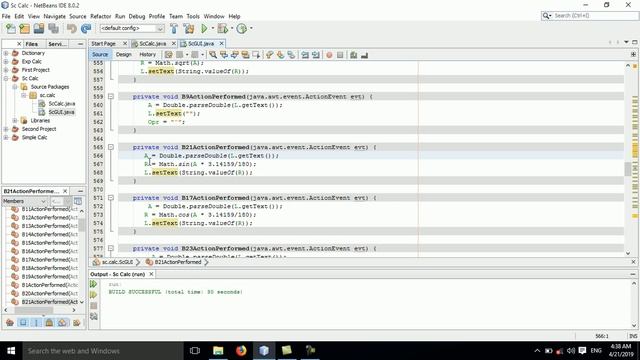
Task: Open Firefox from the Windows taskbar
Action: coord(241,351)
